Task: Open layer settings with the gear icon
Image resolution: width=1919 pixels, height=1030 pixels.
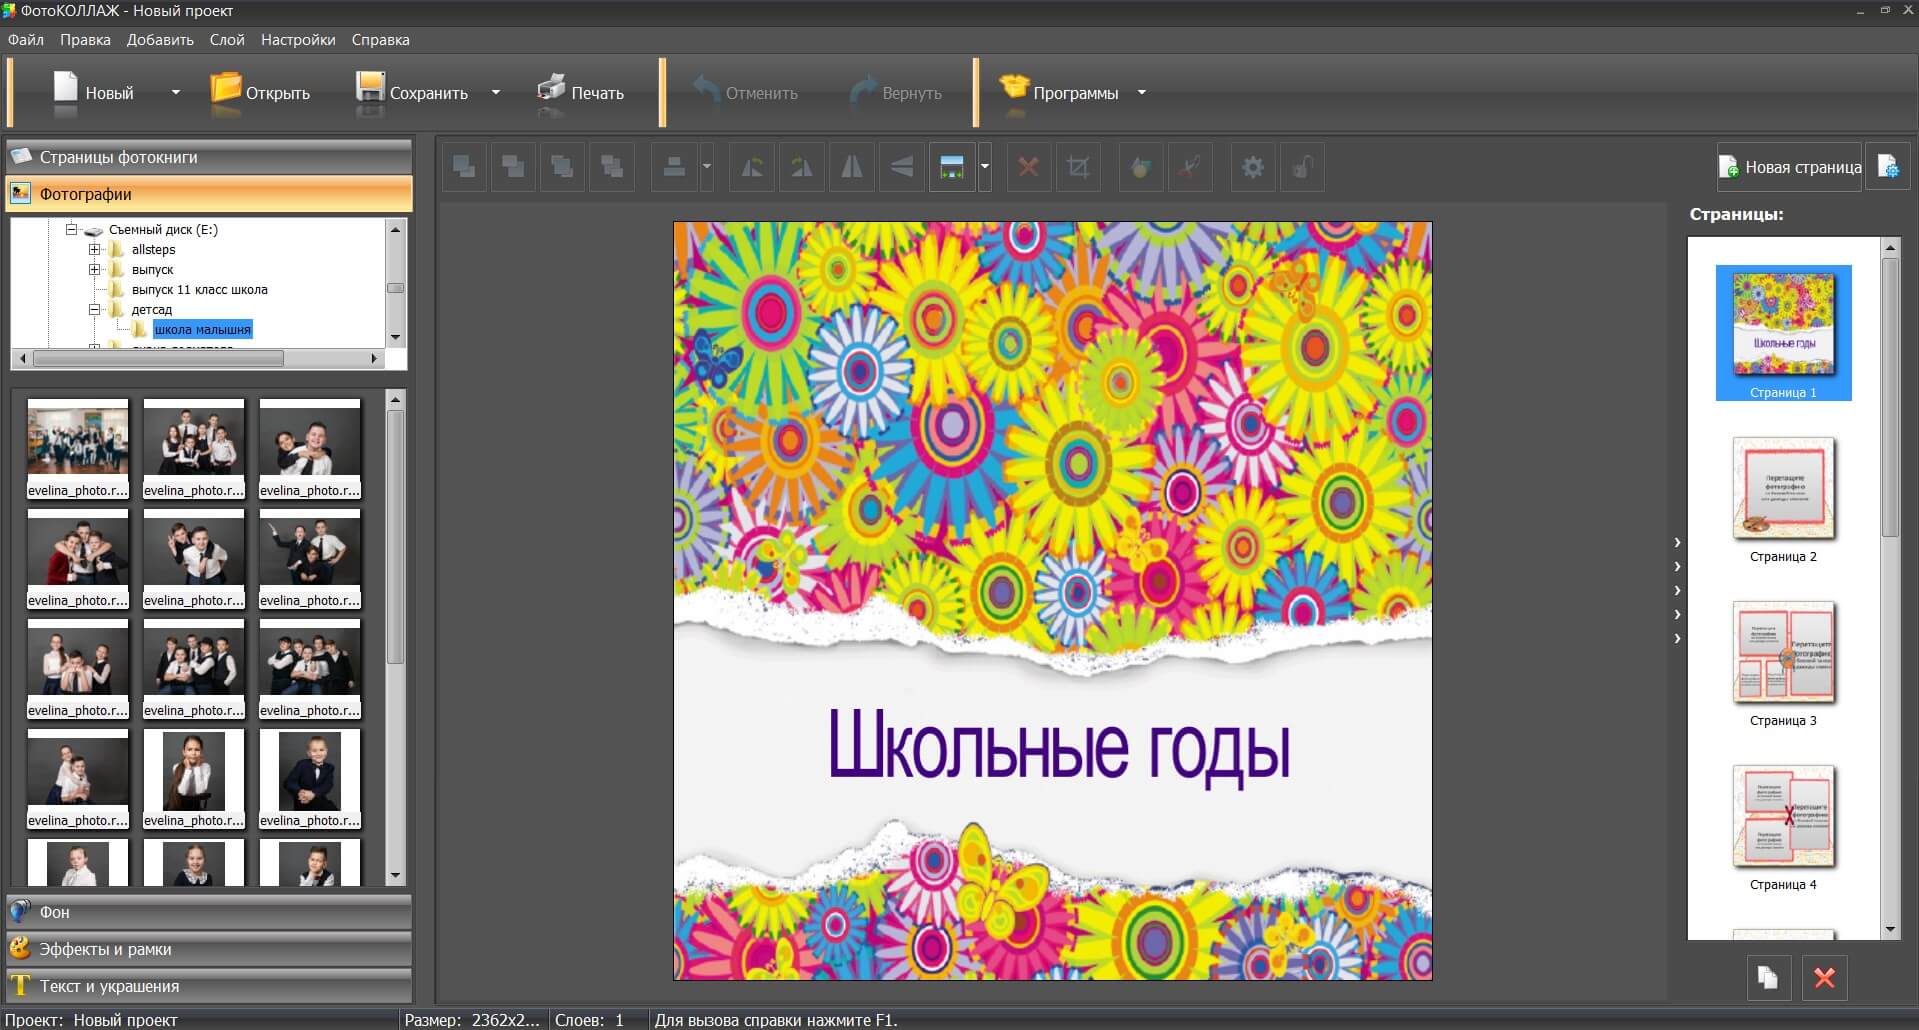Action: [1253, 167]
